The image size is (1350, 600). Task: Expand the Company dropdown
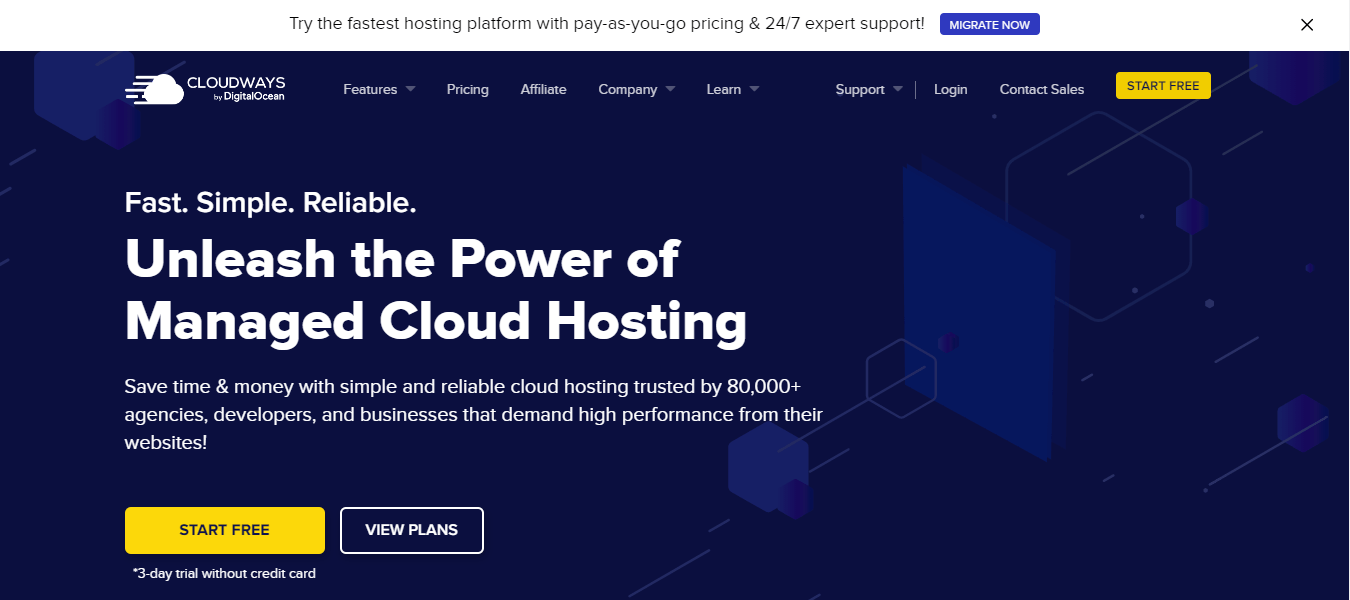click(x=629, y=89)
